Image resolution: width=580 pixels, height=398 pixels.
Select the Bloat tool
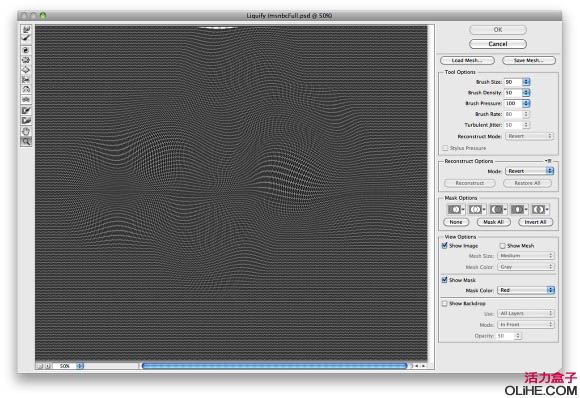[x=26, y=70]
